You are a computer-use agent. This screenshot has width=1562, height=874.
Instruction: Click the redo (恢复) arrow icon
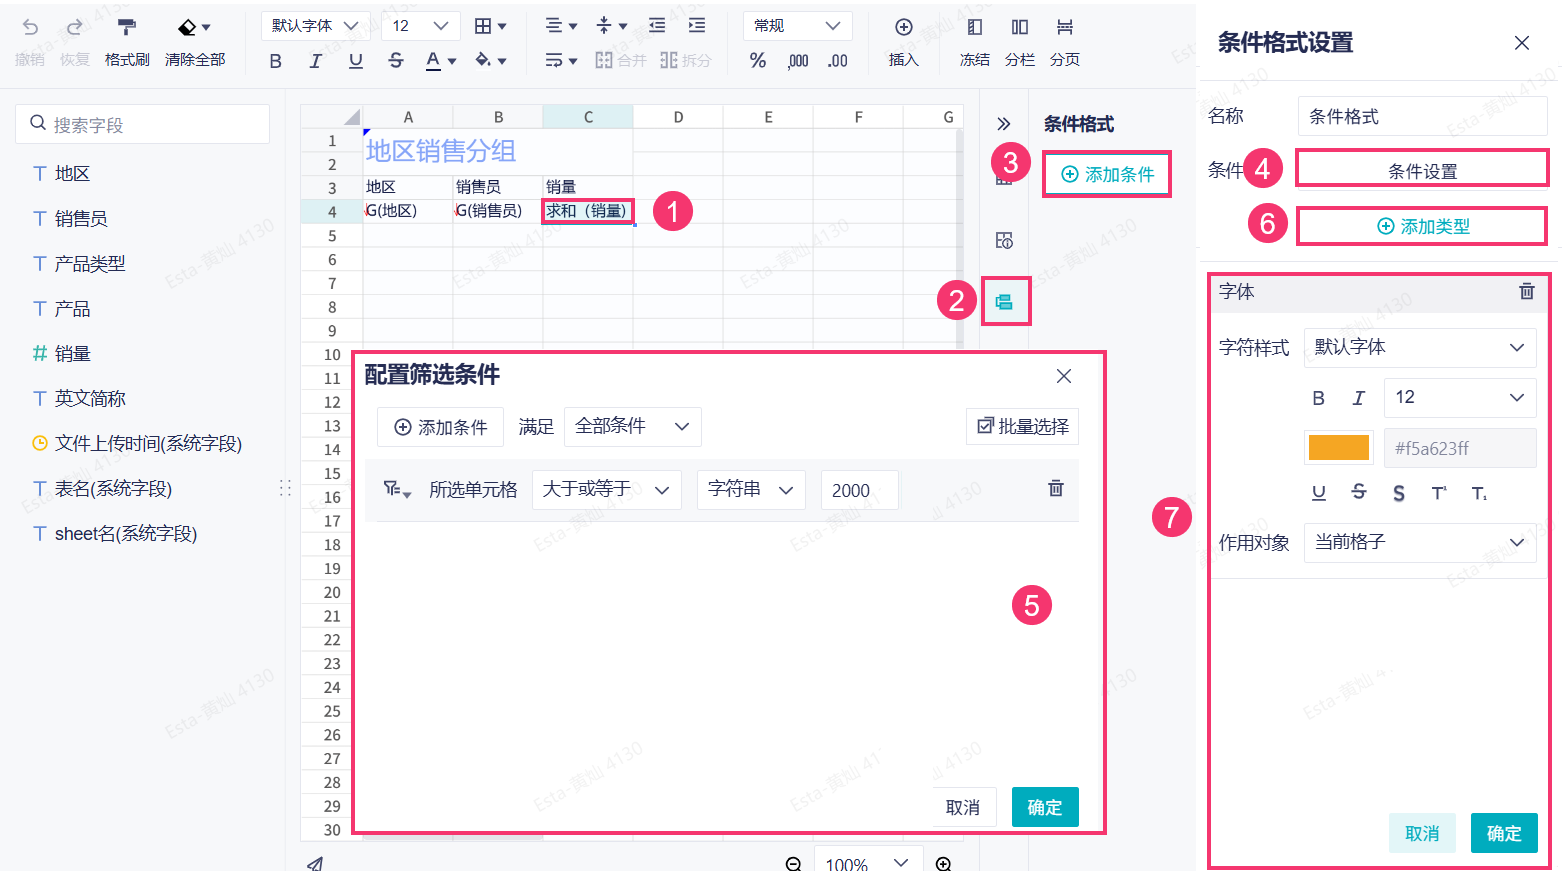point(75,27)
